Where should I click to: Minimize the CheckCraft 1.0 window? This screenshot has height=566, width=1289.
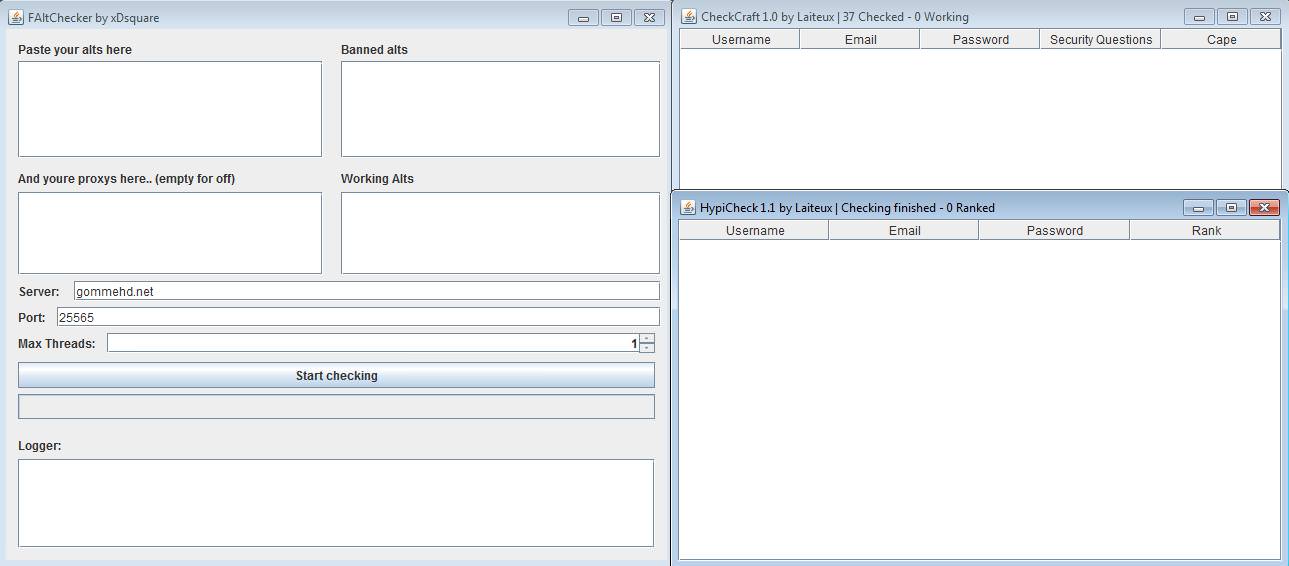coord(1199,16)
